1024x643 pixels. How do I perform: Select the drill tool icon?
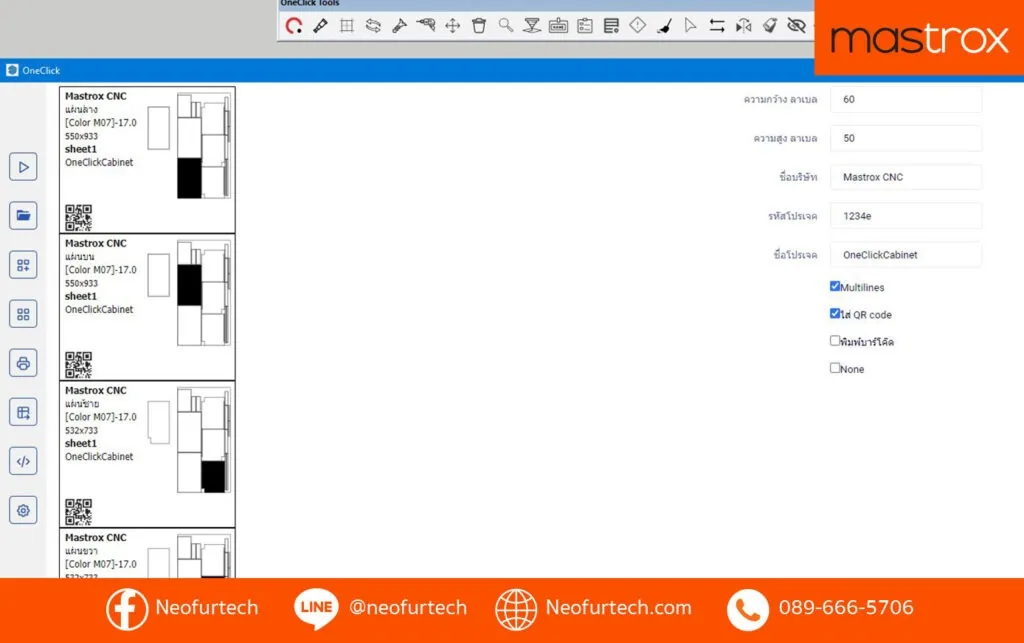(x=426, y=25)
